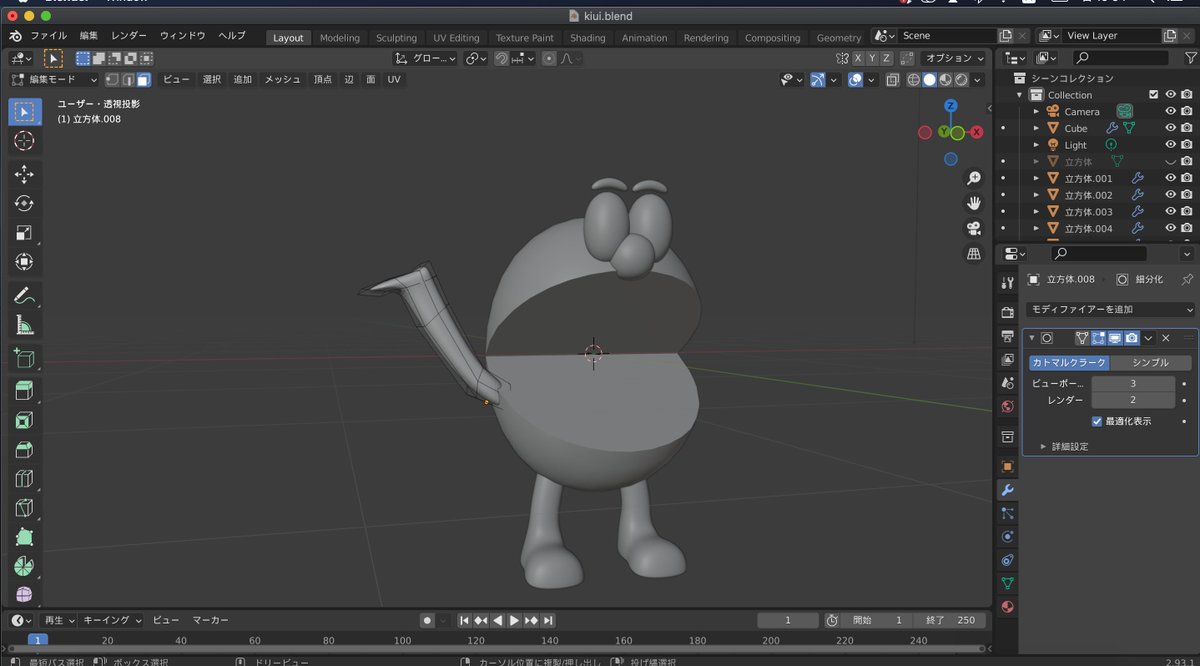Switch to UV Editing workspace tab
1200x666 pixels.
click(x=456, y=38)
